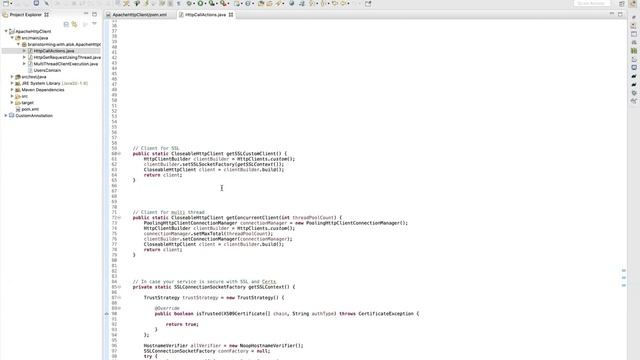Open Project Explorer view menu triangle
640x360 pixels.
click(x=94, y=24)
